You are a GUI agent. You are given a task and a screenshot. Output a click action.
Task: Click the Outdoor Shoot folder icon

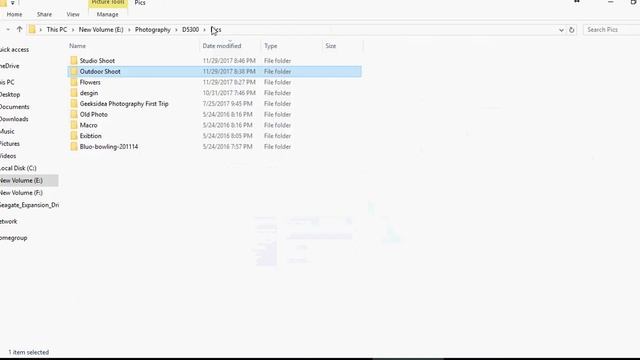[x=74, y=71]
